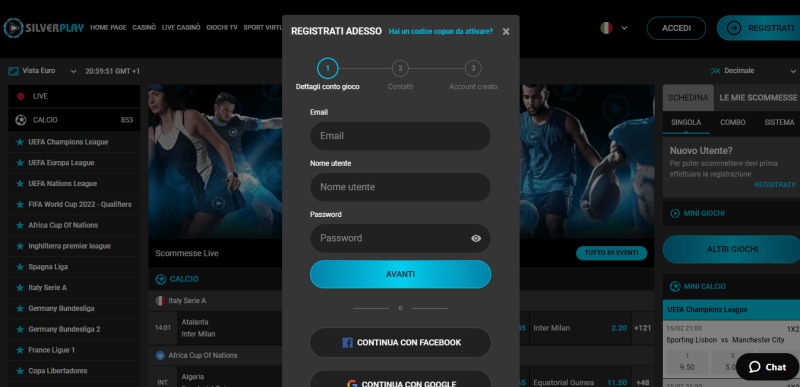Viewport: 800px width, 387px height.
Task: Click star icon beside Inghilterra premier league
Action: [20, 246]
